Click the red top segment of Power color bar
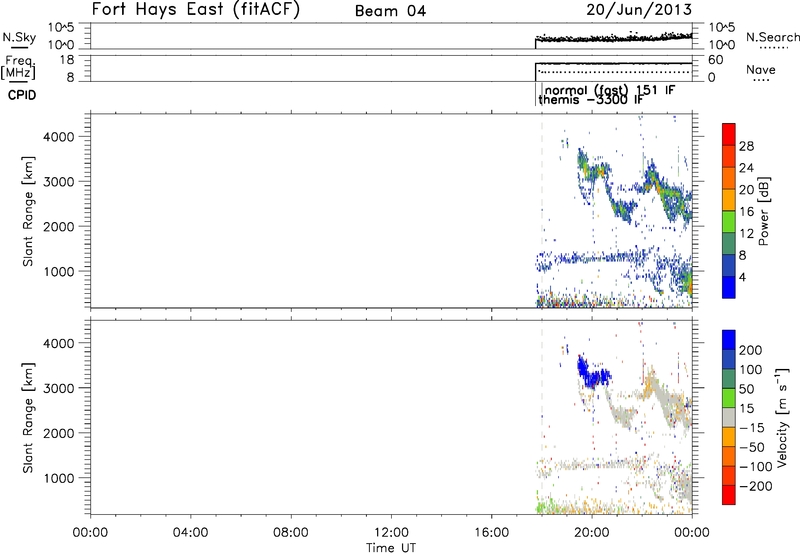800x554 pixels. (729, 135)
